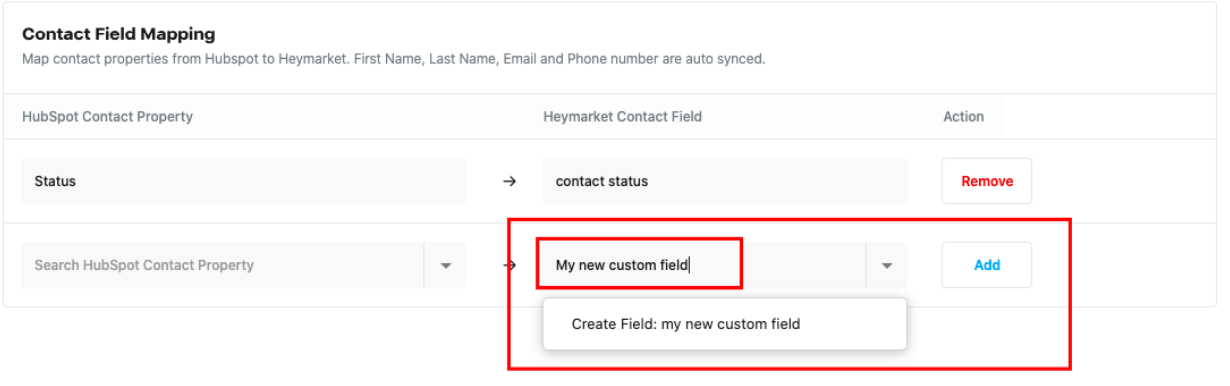This screenshot has width=1230, height=386.
Task: Click the Remove button for Status mapping
Action: pyautogui.click(x=987, y=181)
